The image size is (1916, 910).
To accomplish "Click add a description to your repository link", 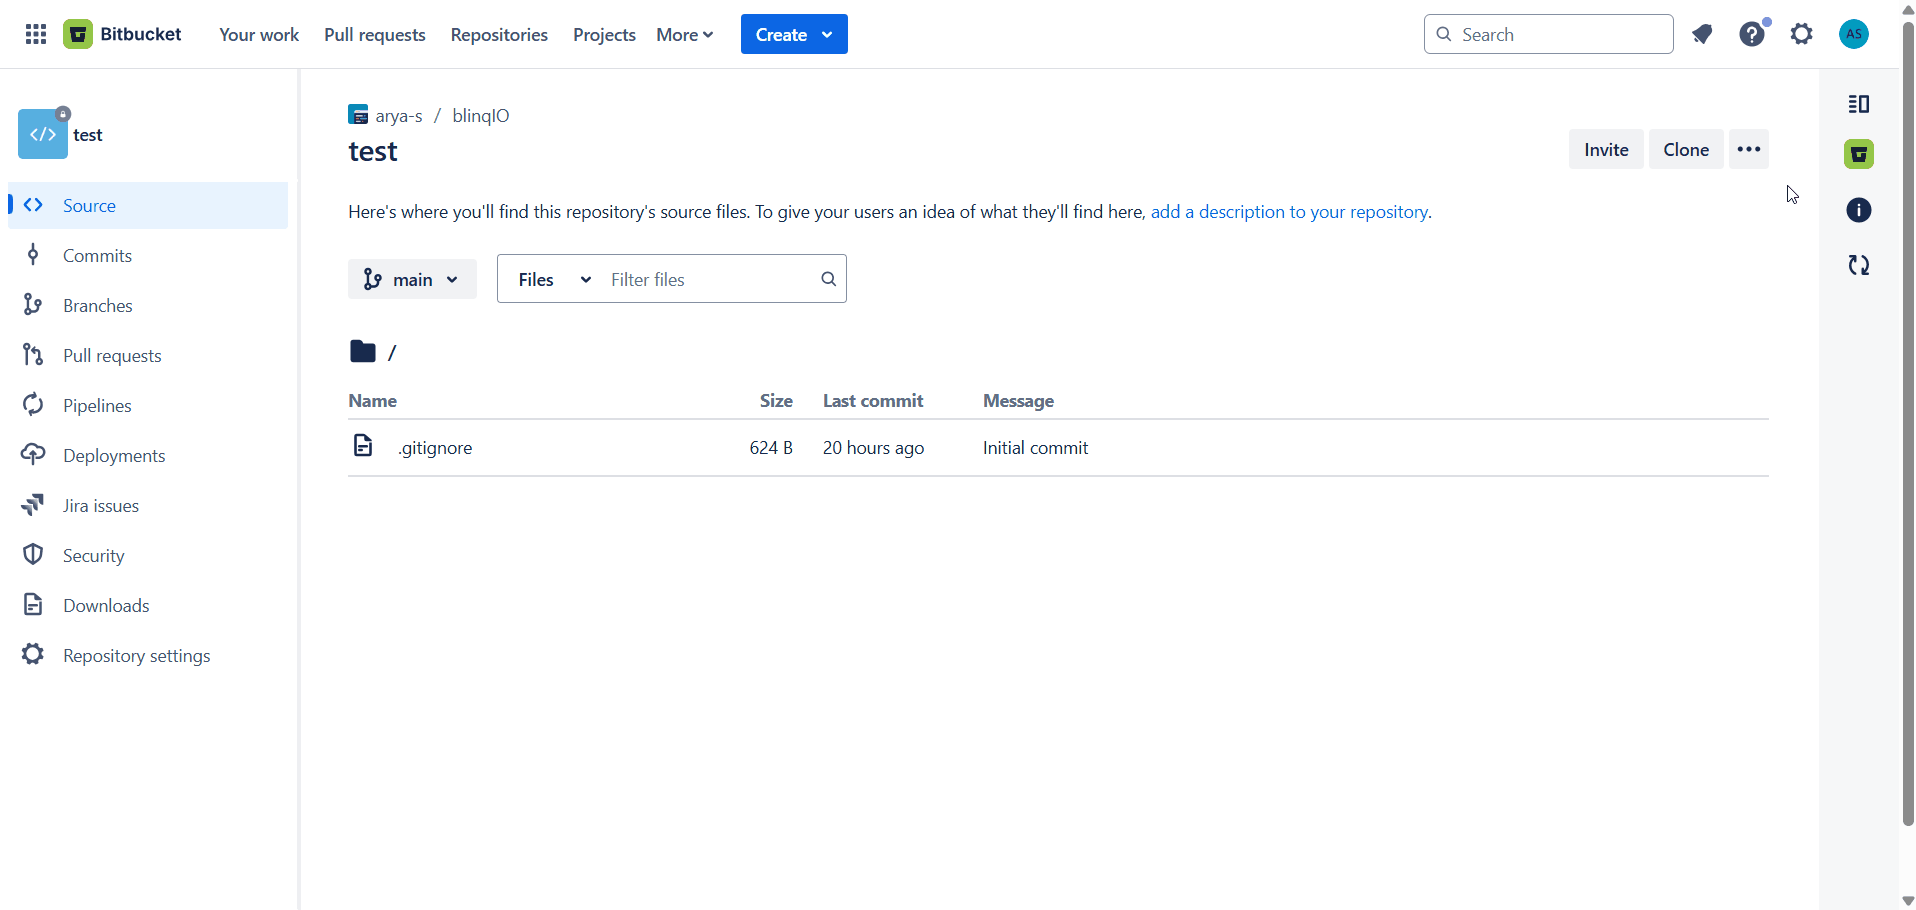I will pyautogui.click(x=1289, y=211).
